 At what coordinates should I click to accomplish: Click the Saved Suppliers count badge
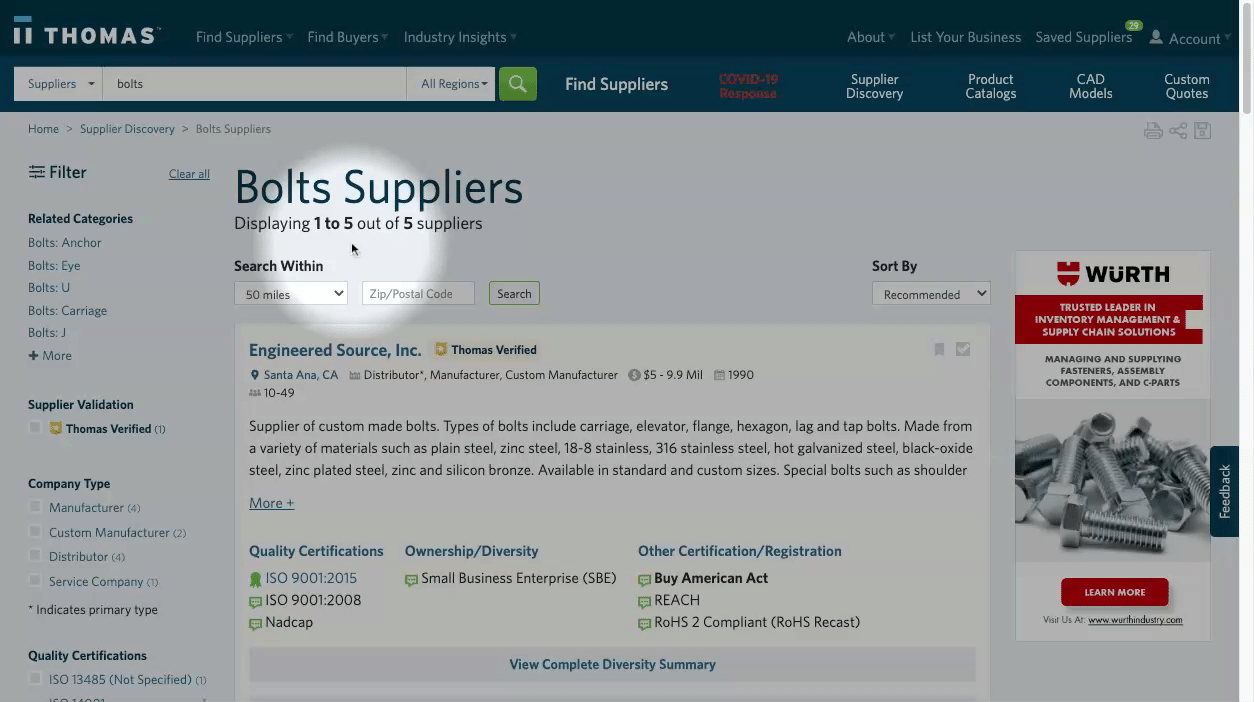pyautogui.click(x=1133, y=25)
